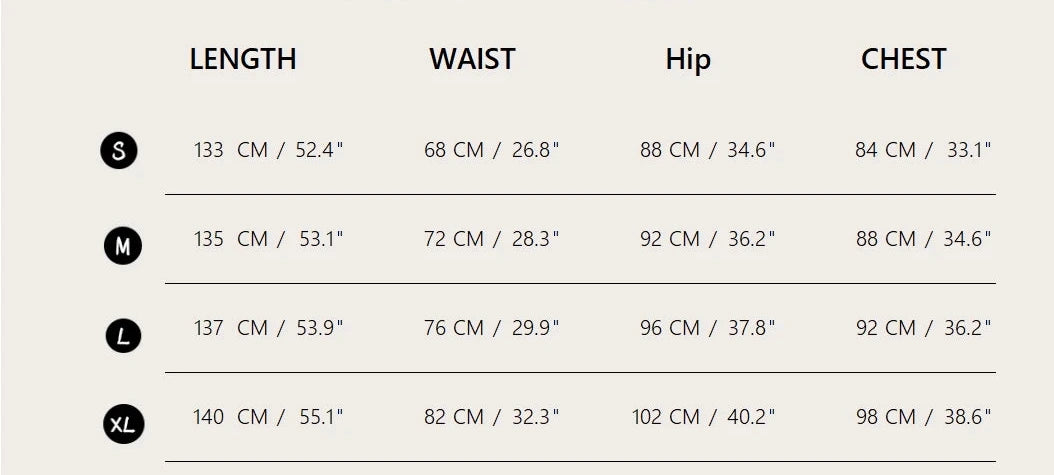Screen dimensions: 1054x475
Task: Select the 72 CM / 28.3" waist value
Action: pos(491,239)
